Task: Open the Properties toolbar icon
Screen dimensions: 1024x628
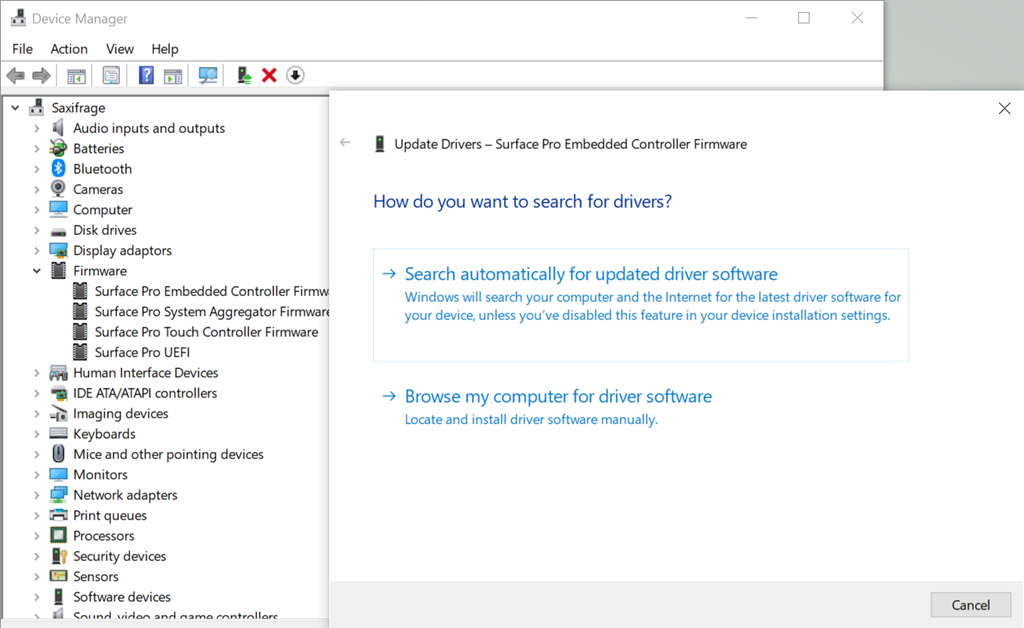Action: [x=111, y=76]
